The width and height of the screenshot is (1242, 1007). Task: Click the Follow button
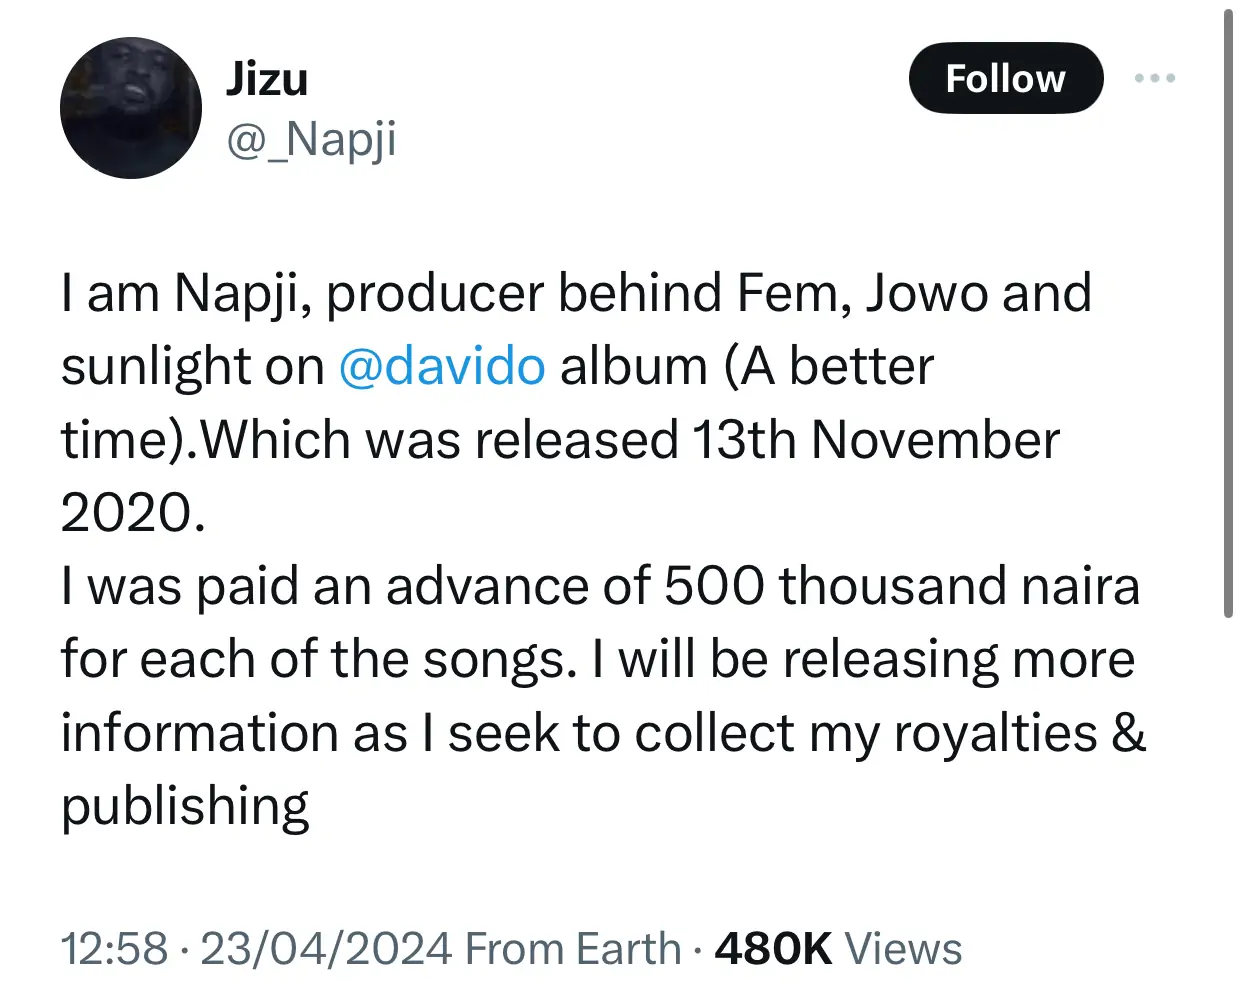tap(1005, 78)
